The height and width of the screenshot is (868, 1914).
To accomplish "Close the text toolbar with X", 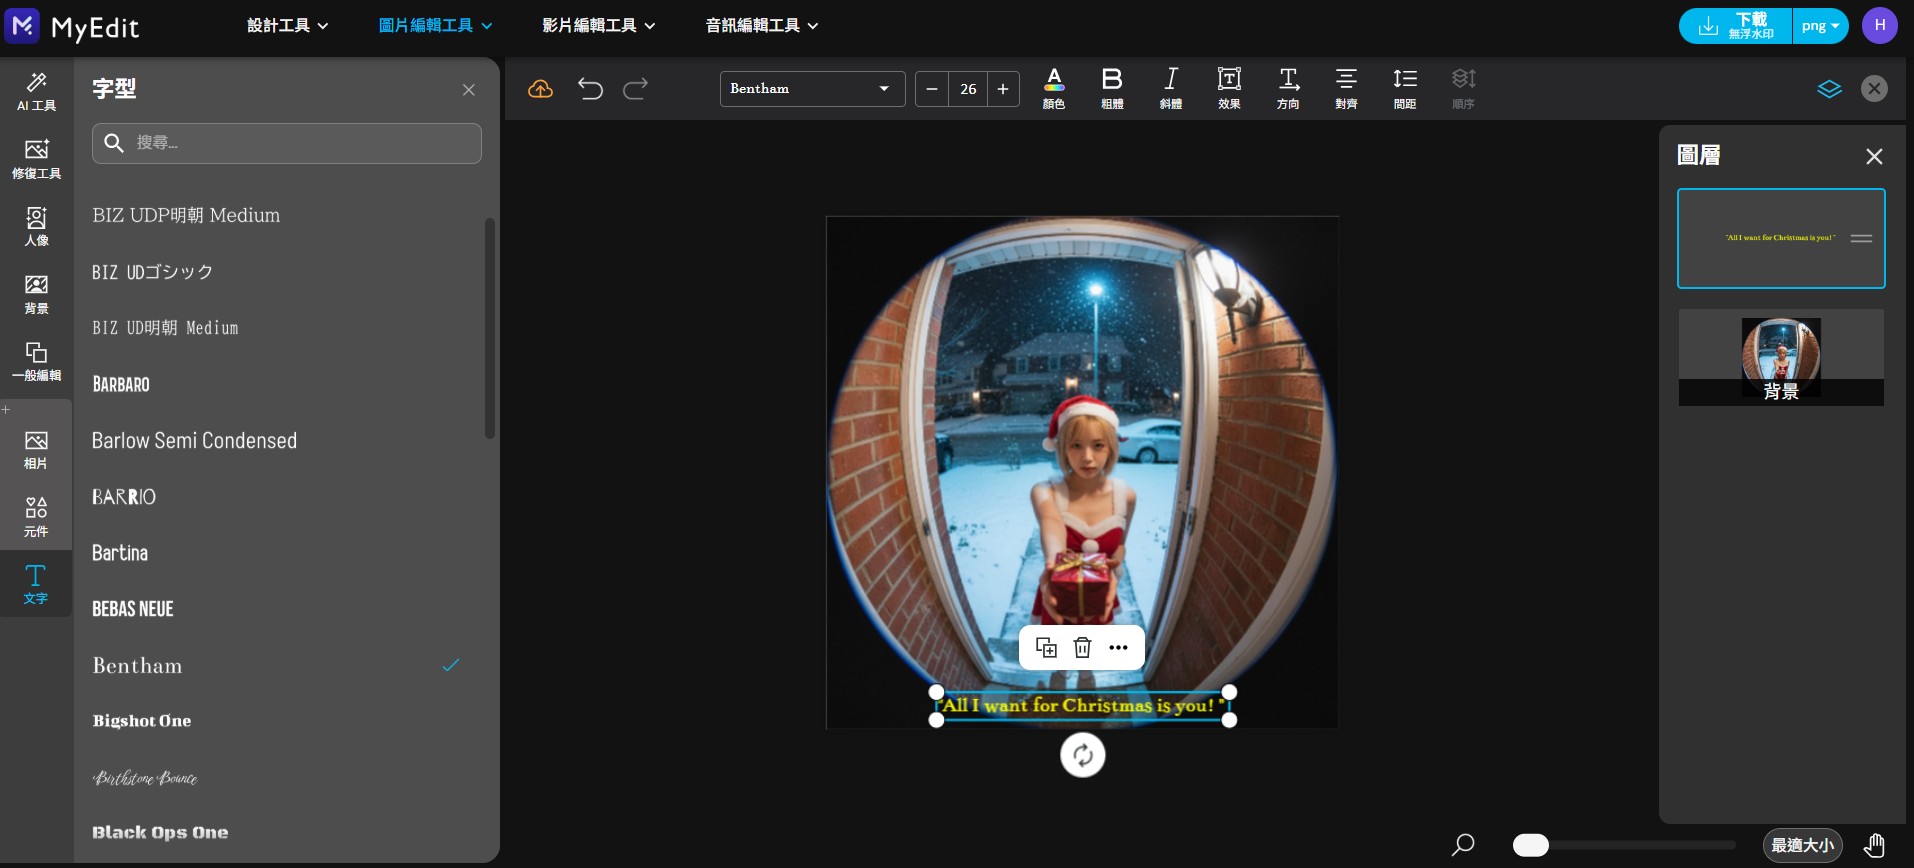I will click(1874, 88).
